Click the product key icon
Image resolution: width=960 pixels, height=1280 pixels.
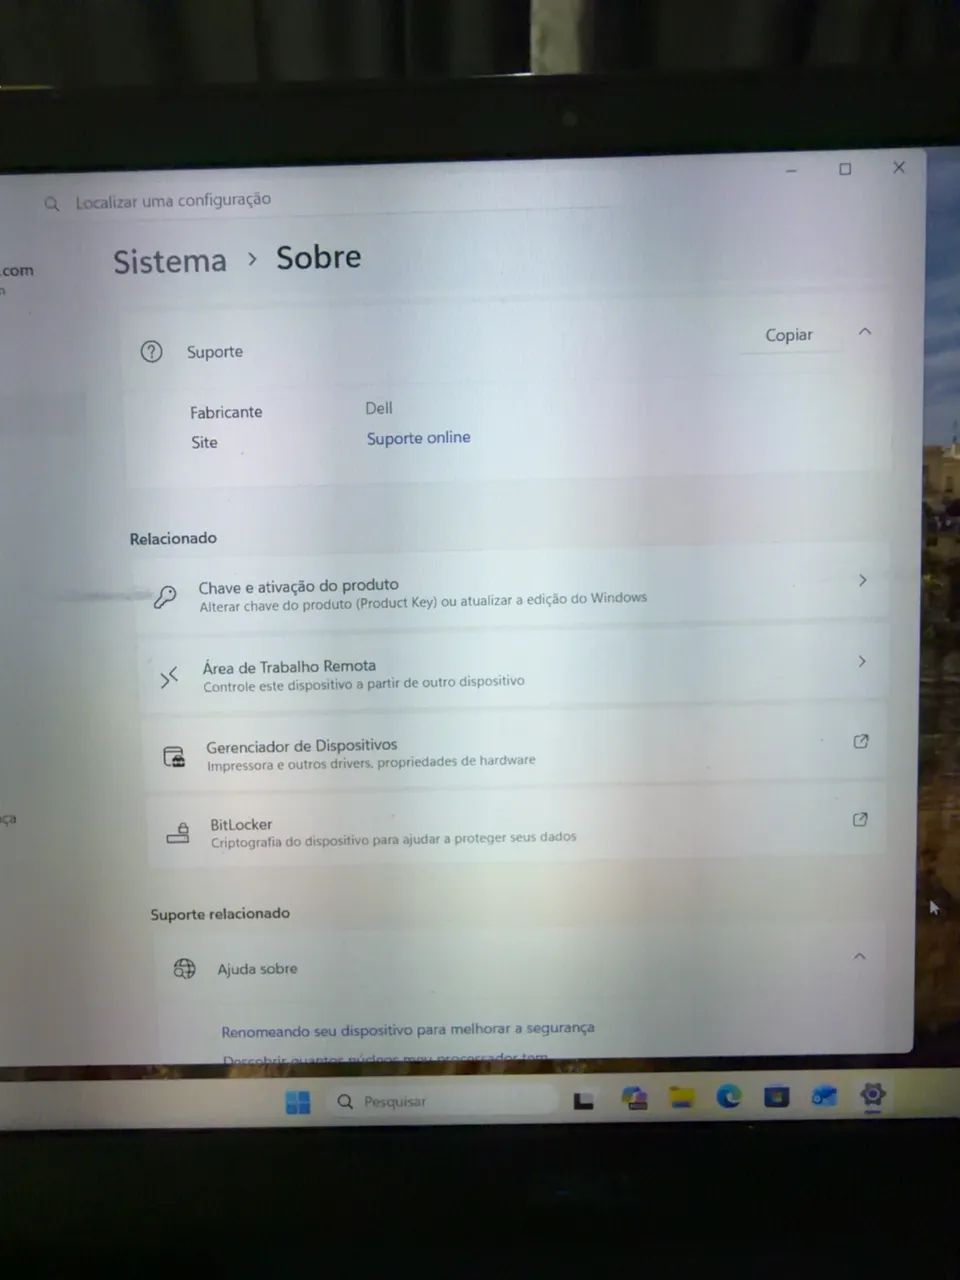pyautogui.click(x=165, y=597)
